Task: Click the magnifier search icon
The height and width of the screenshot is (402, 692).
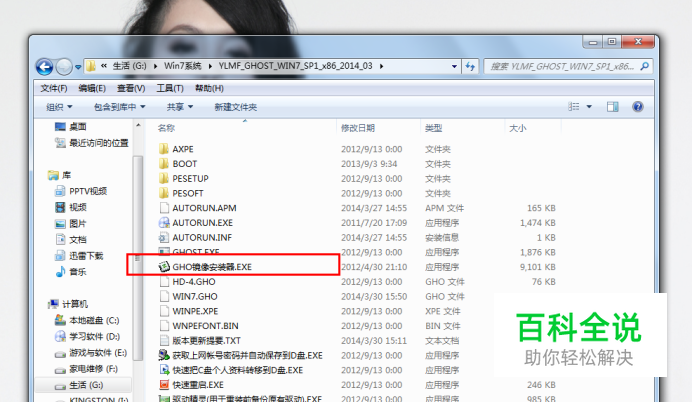Action: (645, 67)
